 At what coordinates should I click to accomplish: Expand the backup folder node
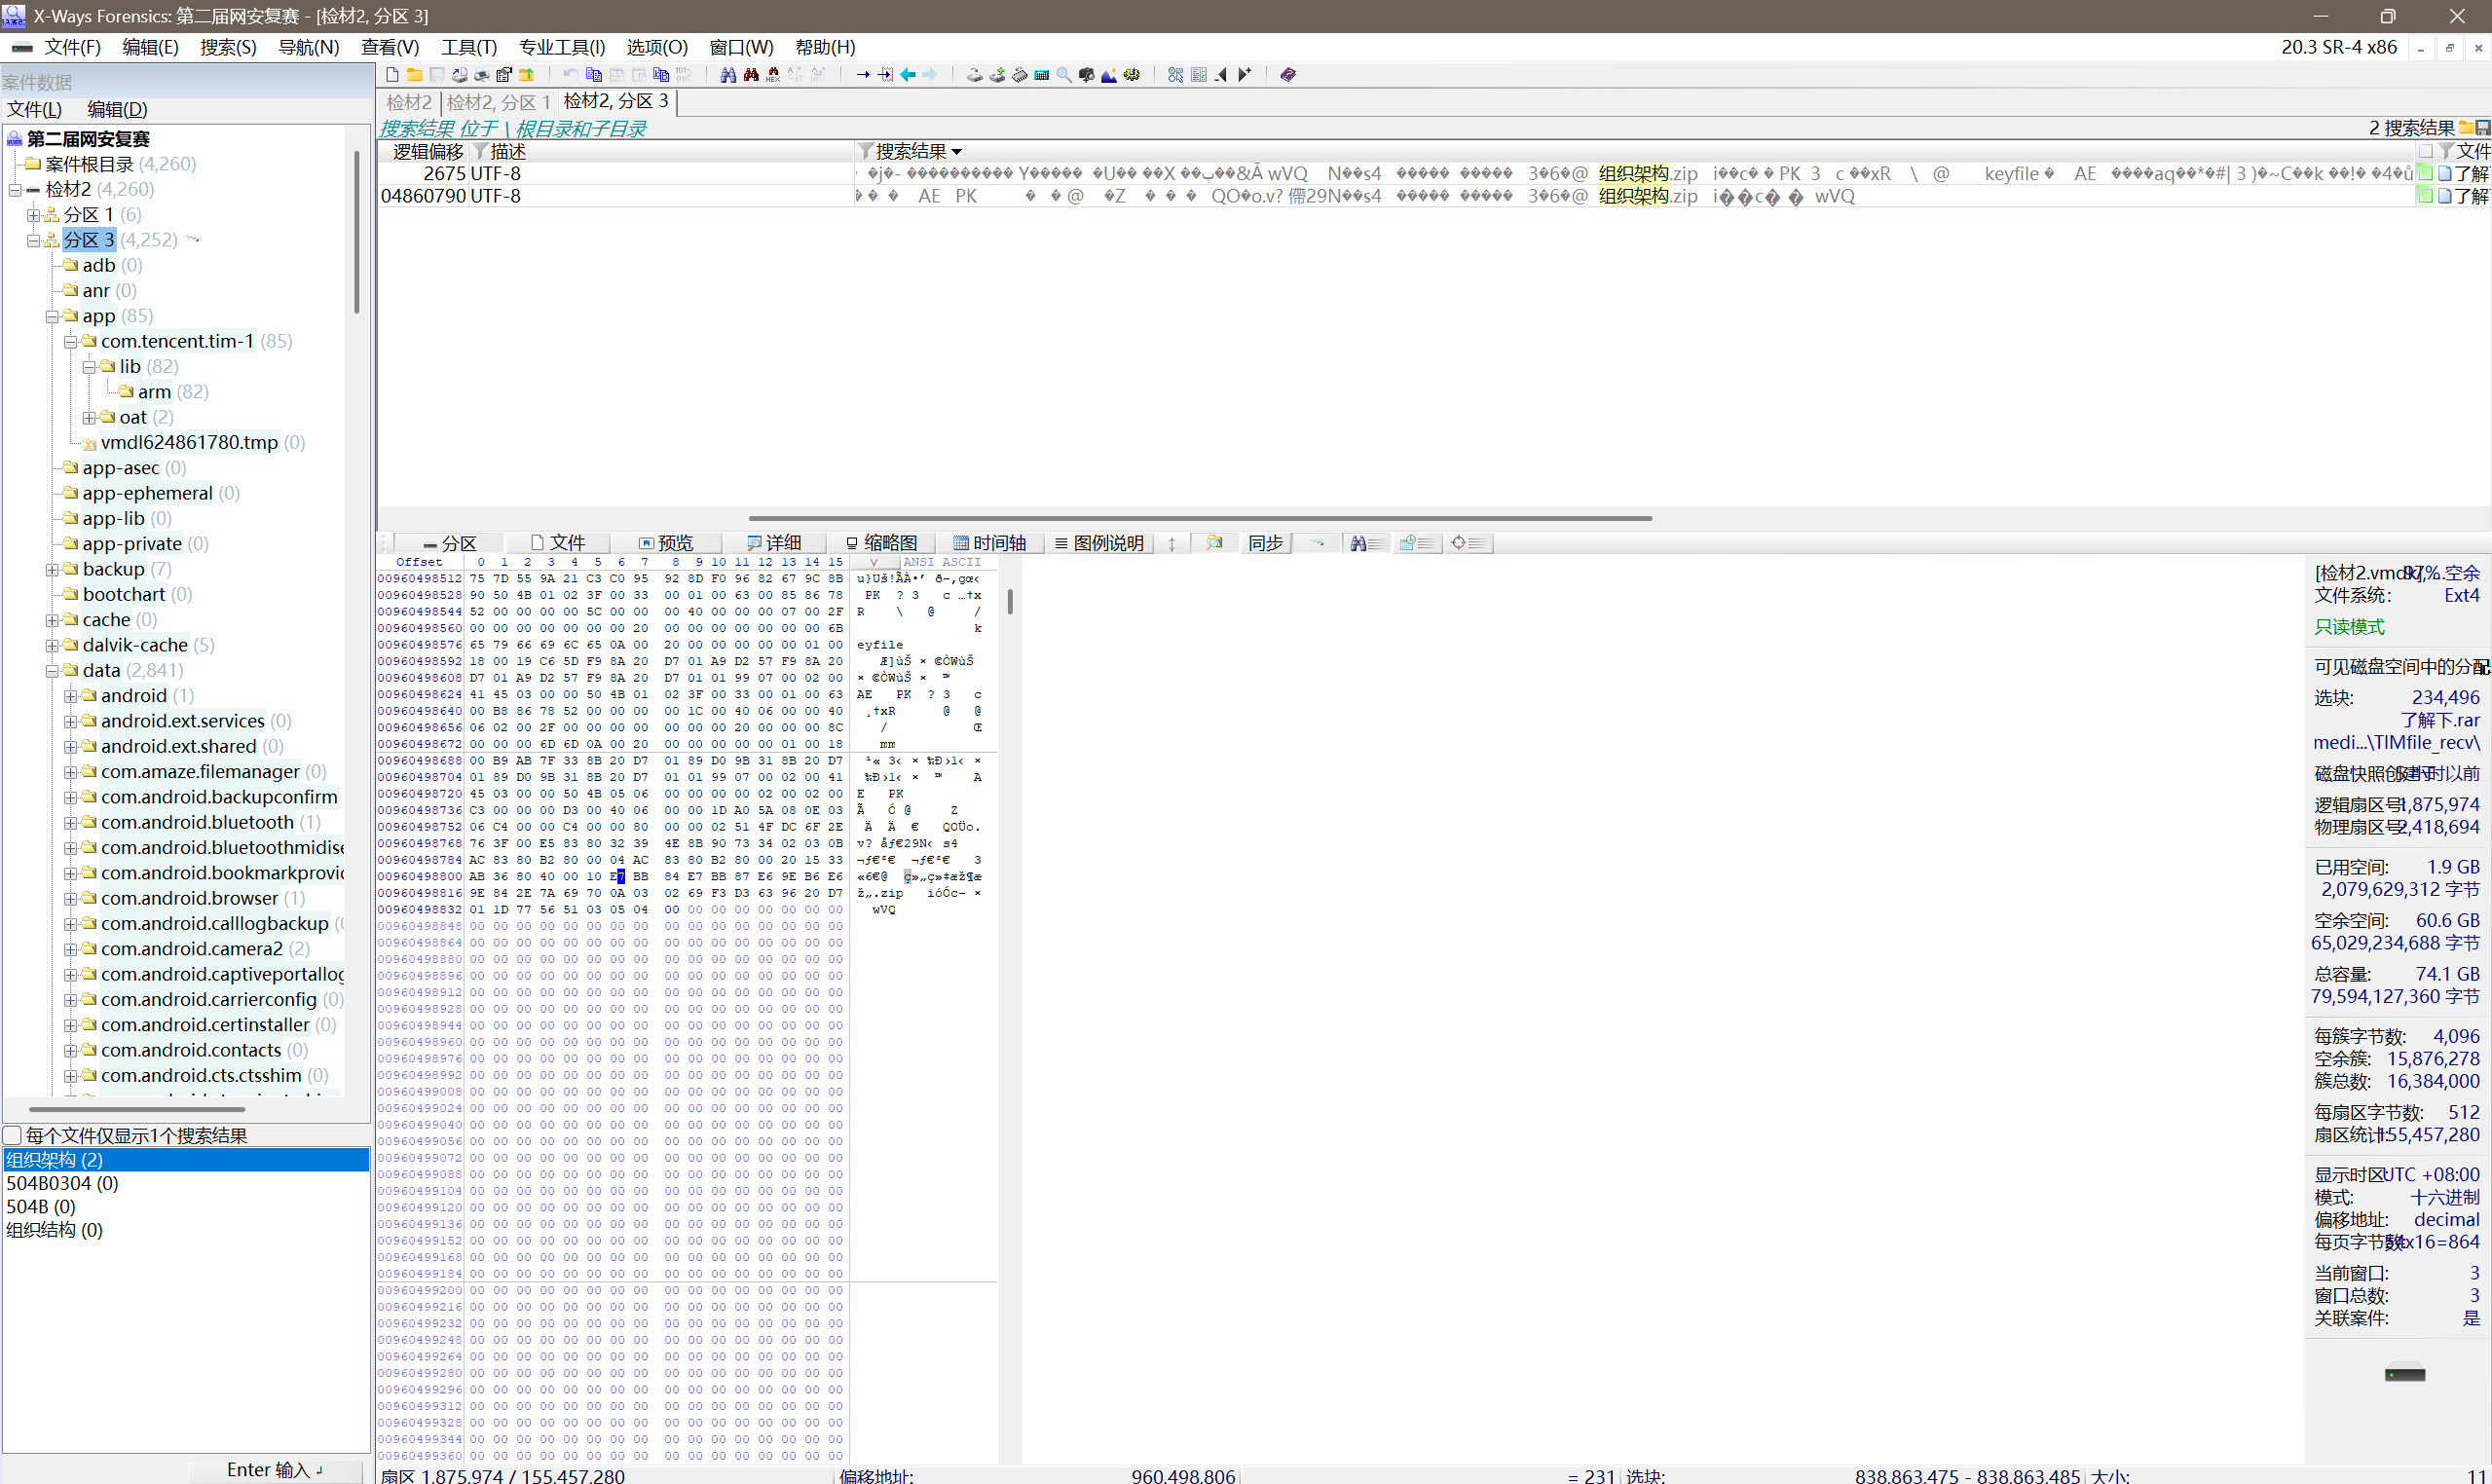click(51, 570)
